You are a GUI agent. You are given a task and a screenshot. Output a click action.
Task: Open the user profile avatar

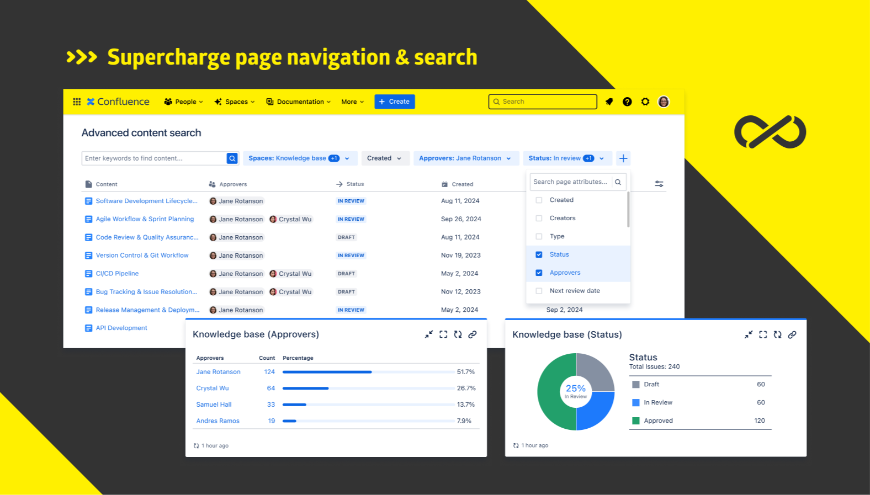pos(663,102)
